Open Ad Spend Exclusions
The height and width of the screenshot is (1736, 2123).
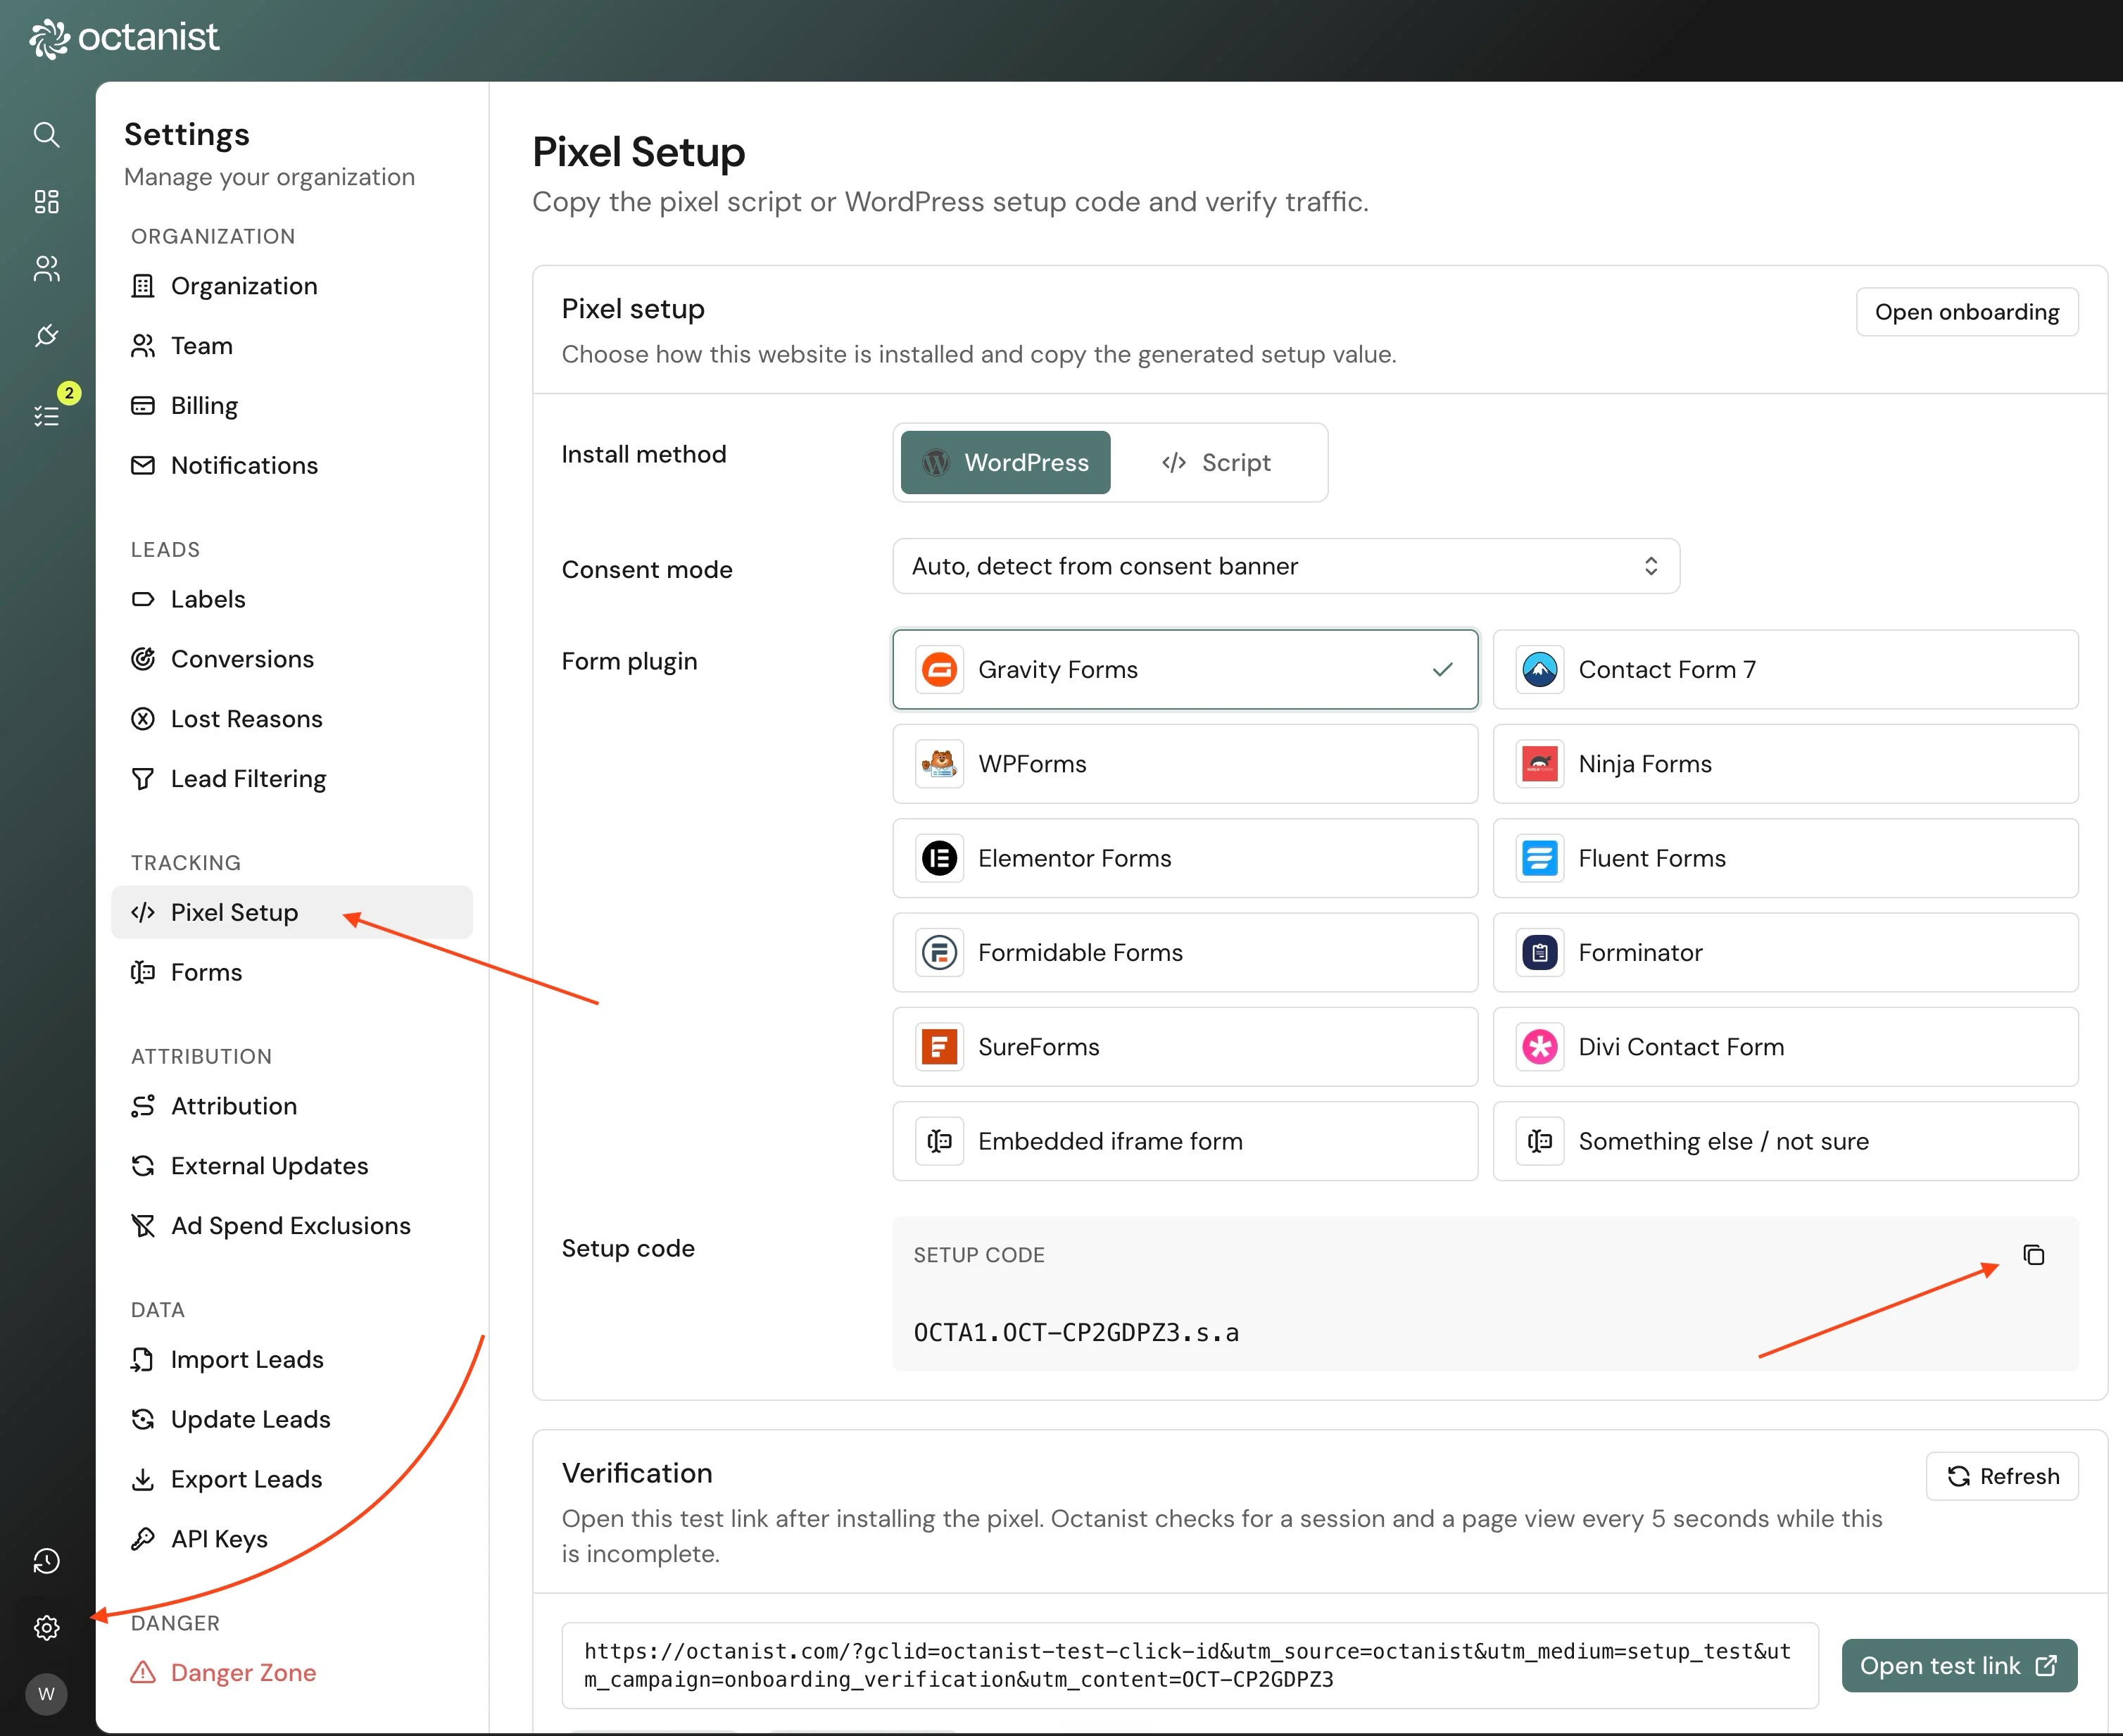pyautogui.click(x=291, y=1226)
